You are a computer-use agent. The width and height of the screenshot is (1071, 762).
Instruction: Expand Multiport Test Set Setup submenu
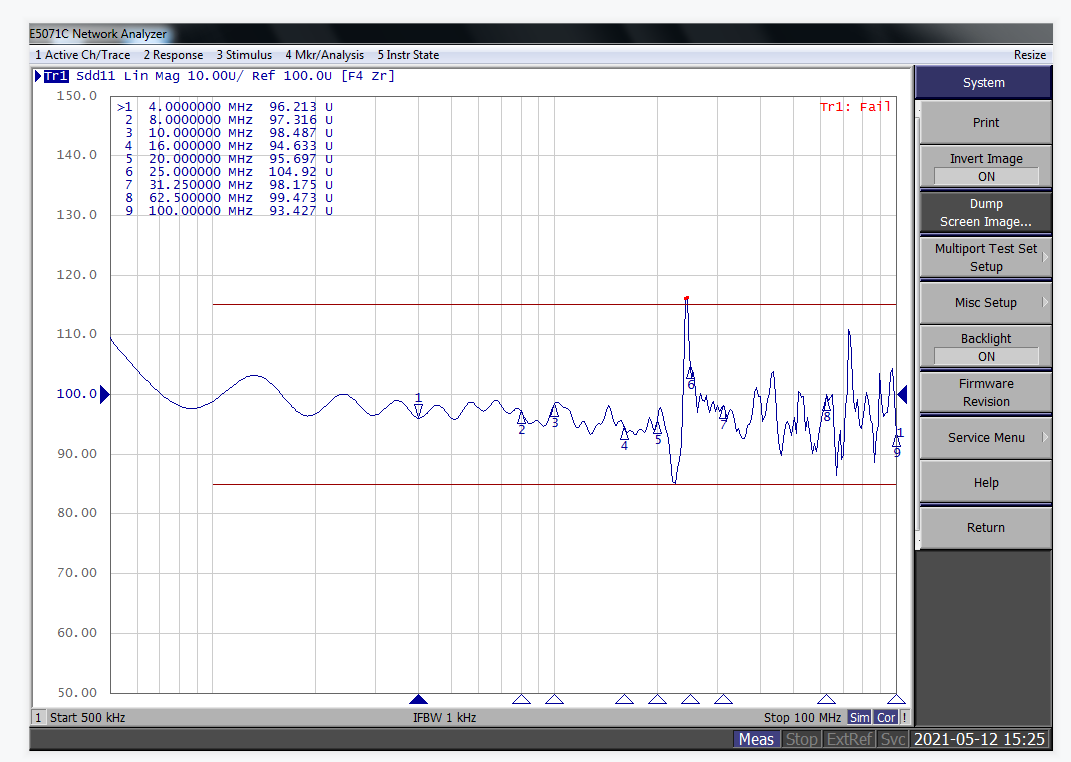click(x=985, y=258)
